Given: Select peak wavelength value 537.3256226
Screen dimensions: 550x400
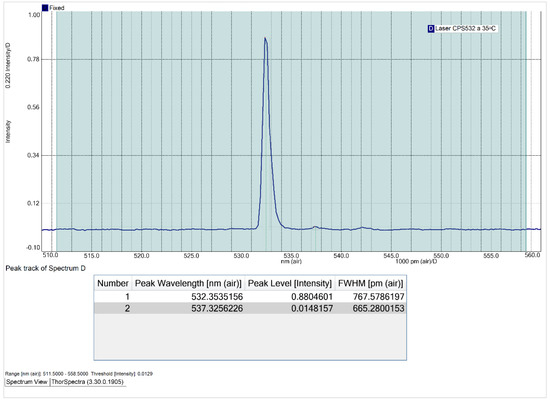Looking at the screenshot, I should 217,309.
